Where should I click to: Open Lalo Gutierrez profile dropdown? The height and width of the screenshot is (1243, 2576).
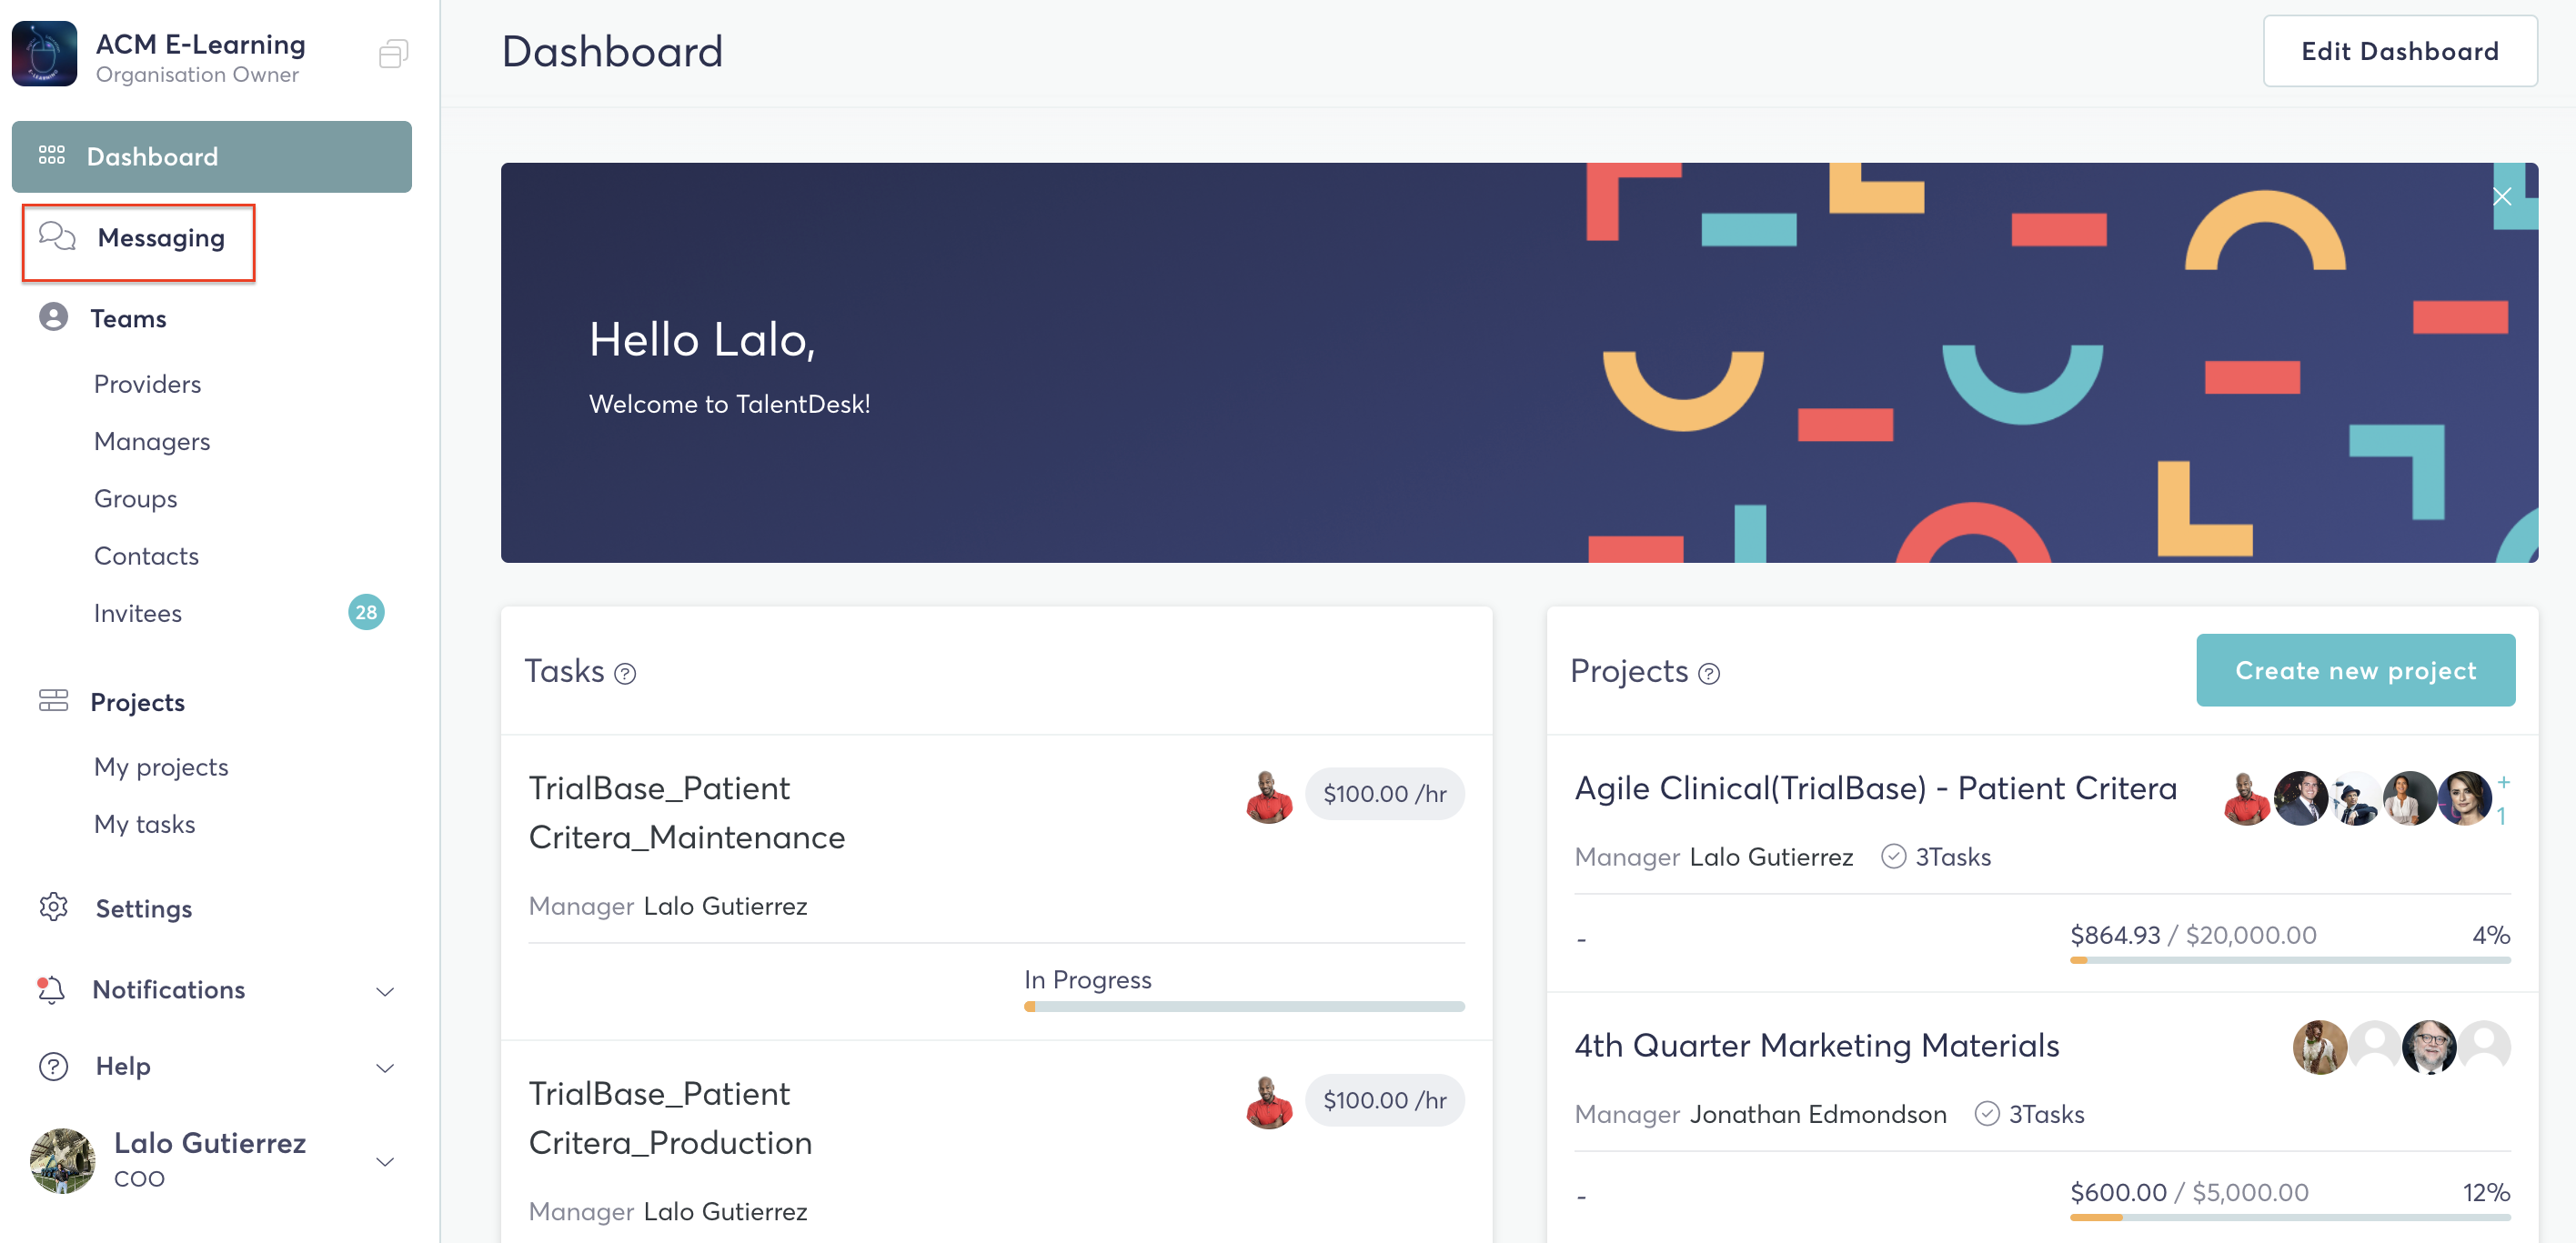coord(385,1161)
